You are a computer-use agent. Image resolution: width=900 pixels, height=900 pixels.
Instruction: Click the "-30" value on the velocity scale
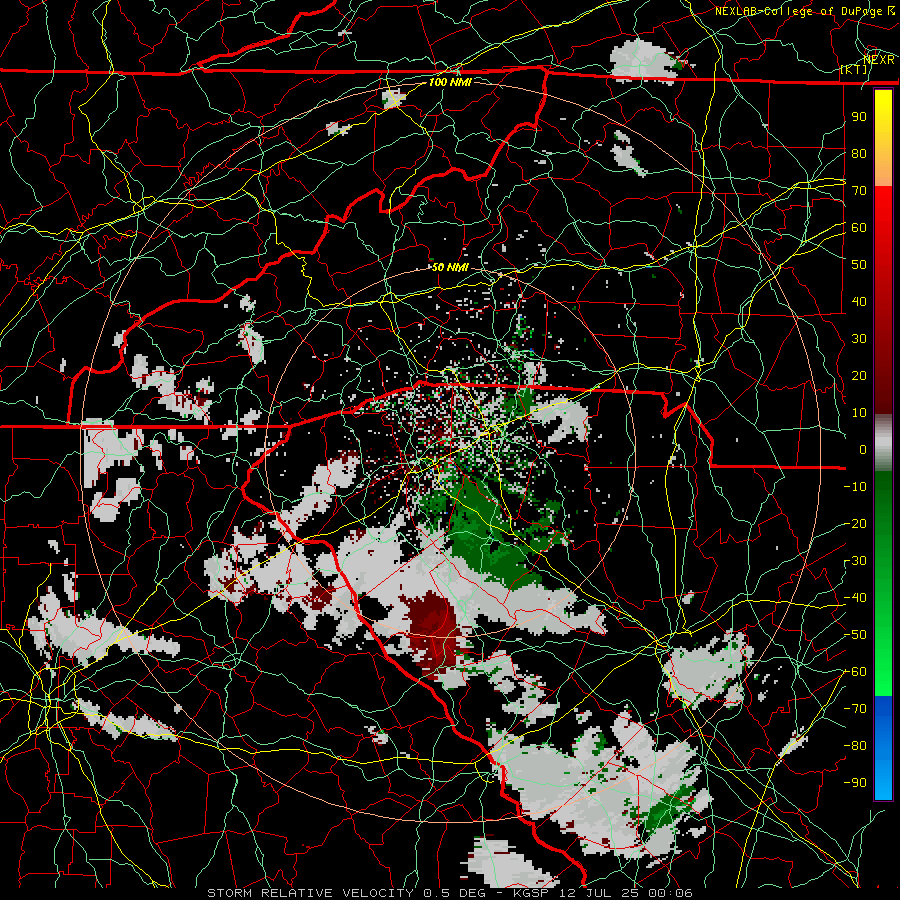pyautogui.click(x=855, y=561)
